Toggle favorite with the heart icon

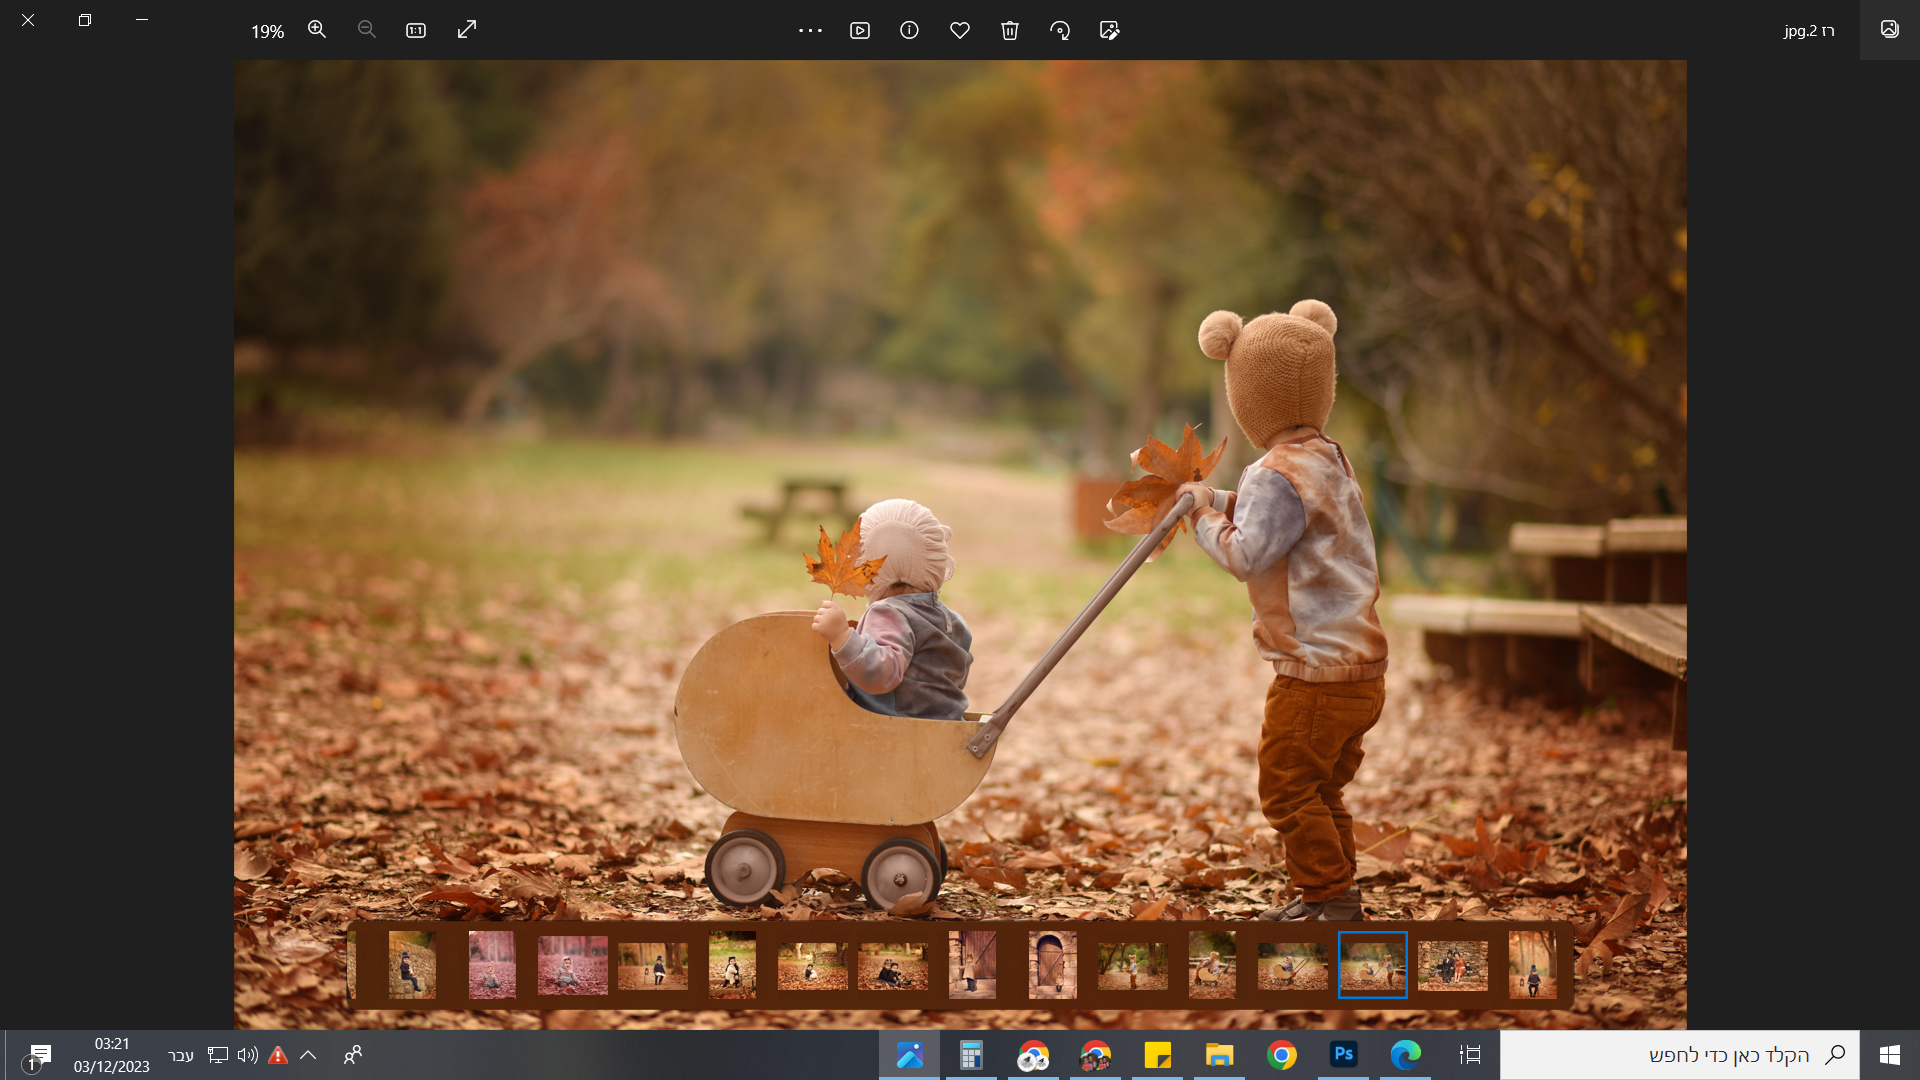click(960, 30)
